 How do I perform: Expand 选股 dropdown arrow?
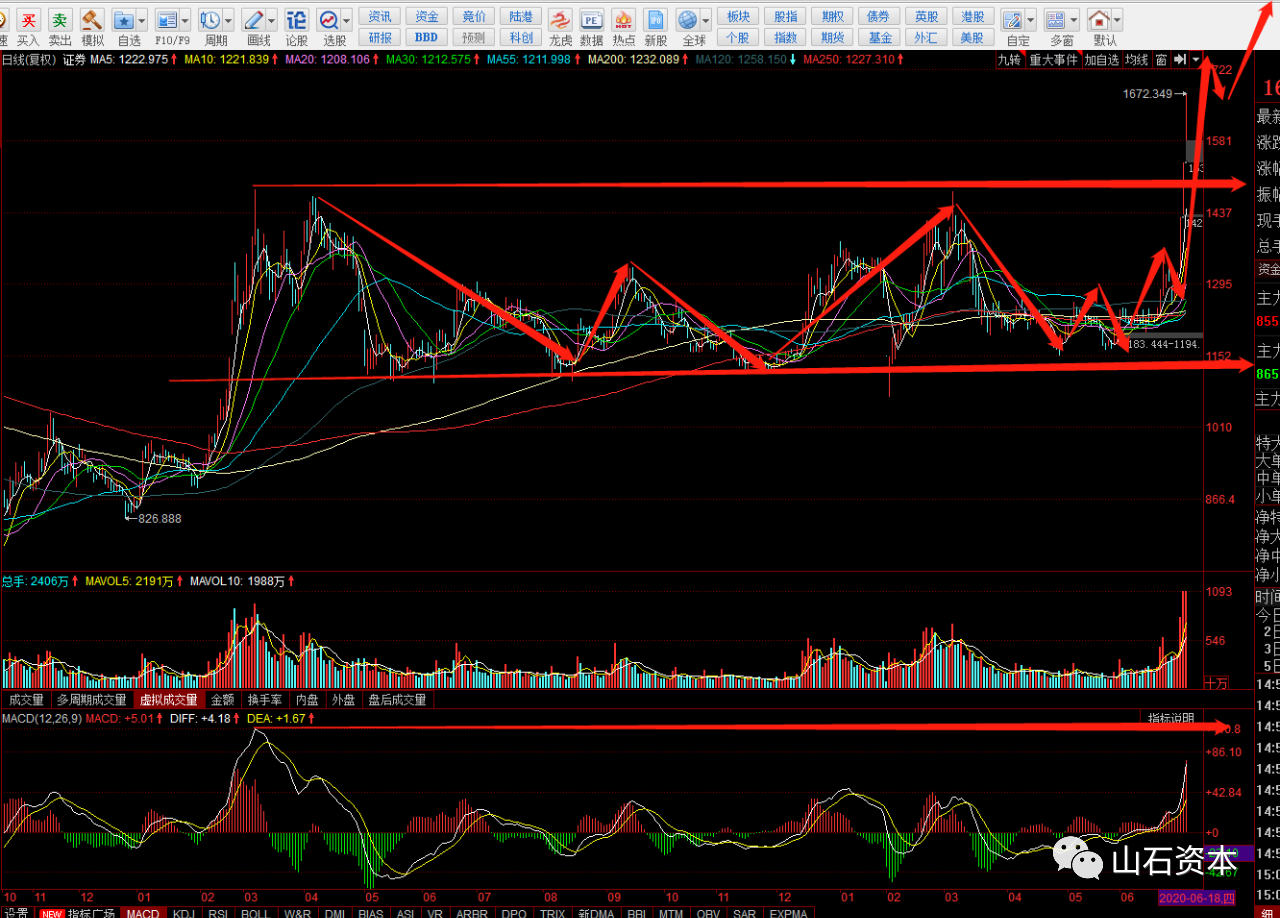click(347, 20)
